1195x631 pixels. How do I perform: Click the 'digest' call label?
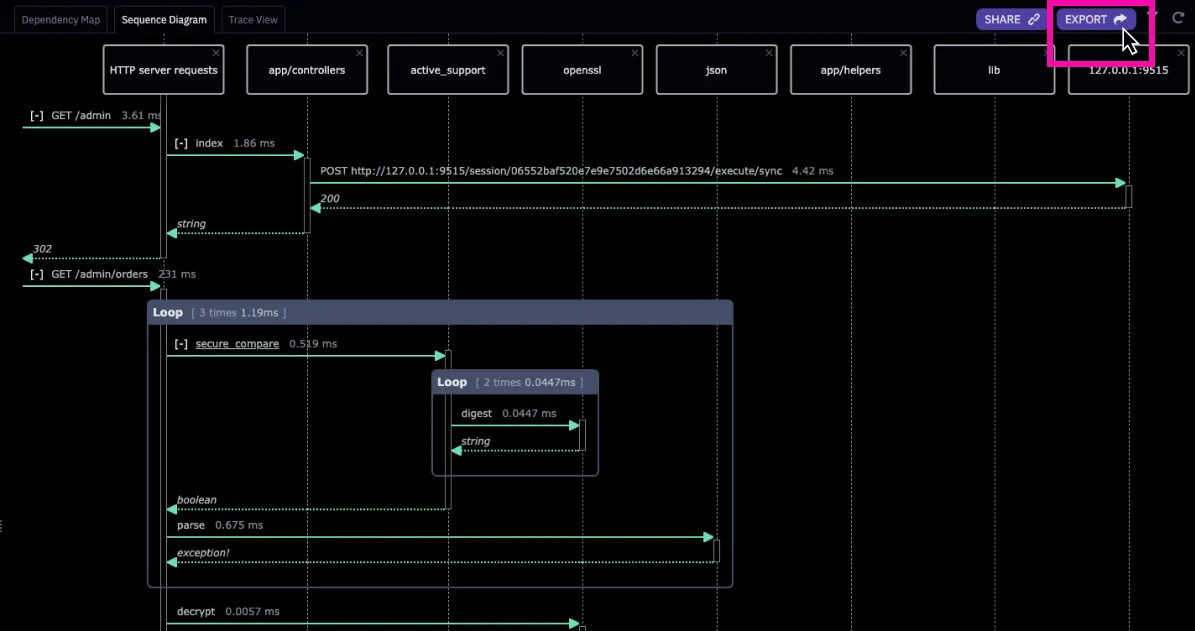point(476,414)
